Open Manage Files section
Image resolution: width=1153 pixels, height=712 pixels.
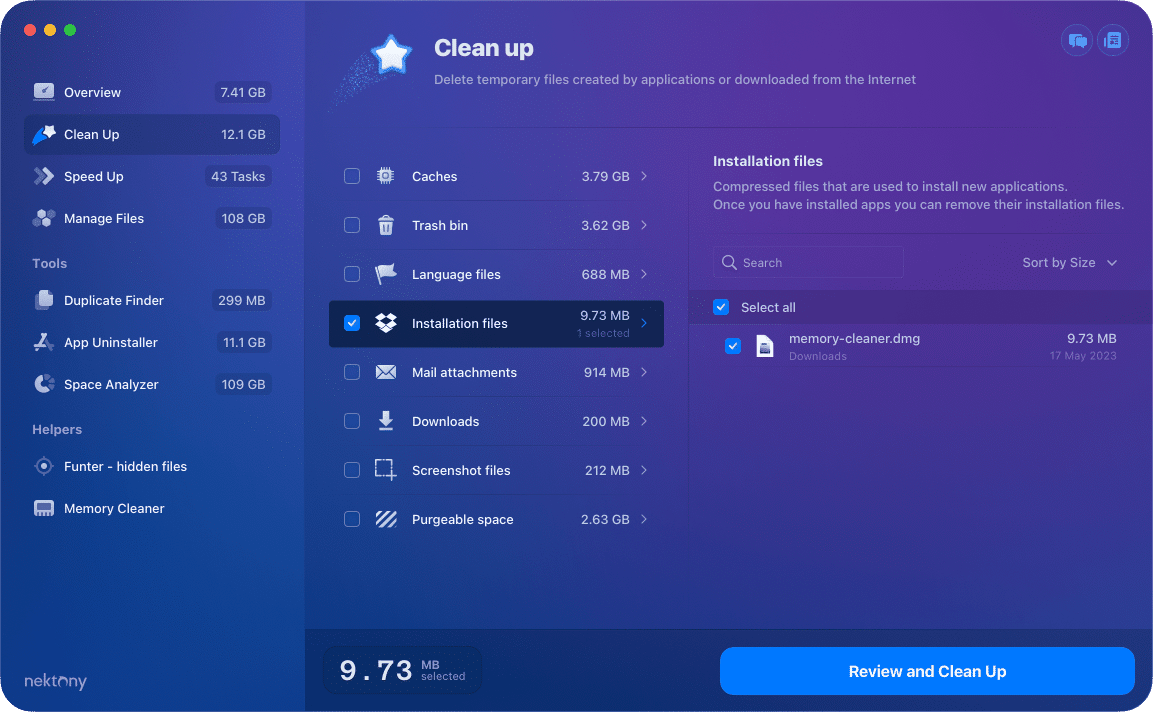pyautogui.click(x=151, y=218)
